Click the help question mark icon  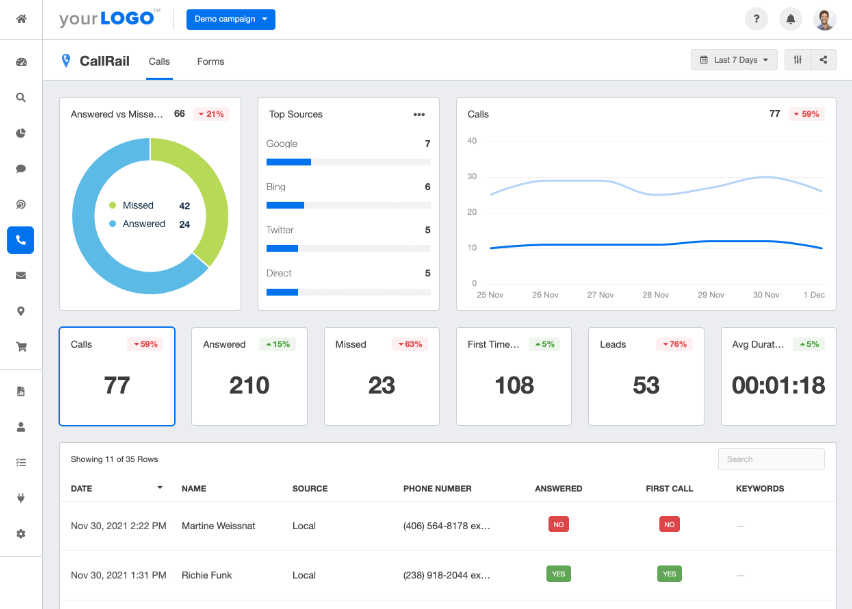point(756,18)
